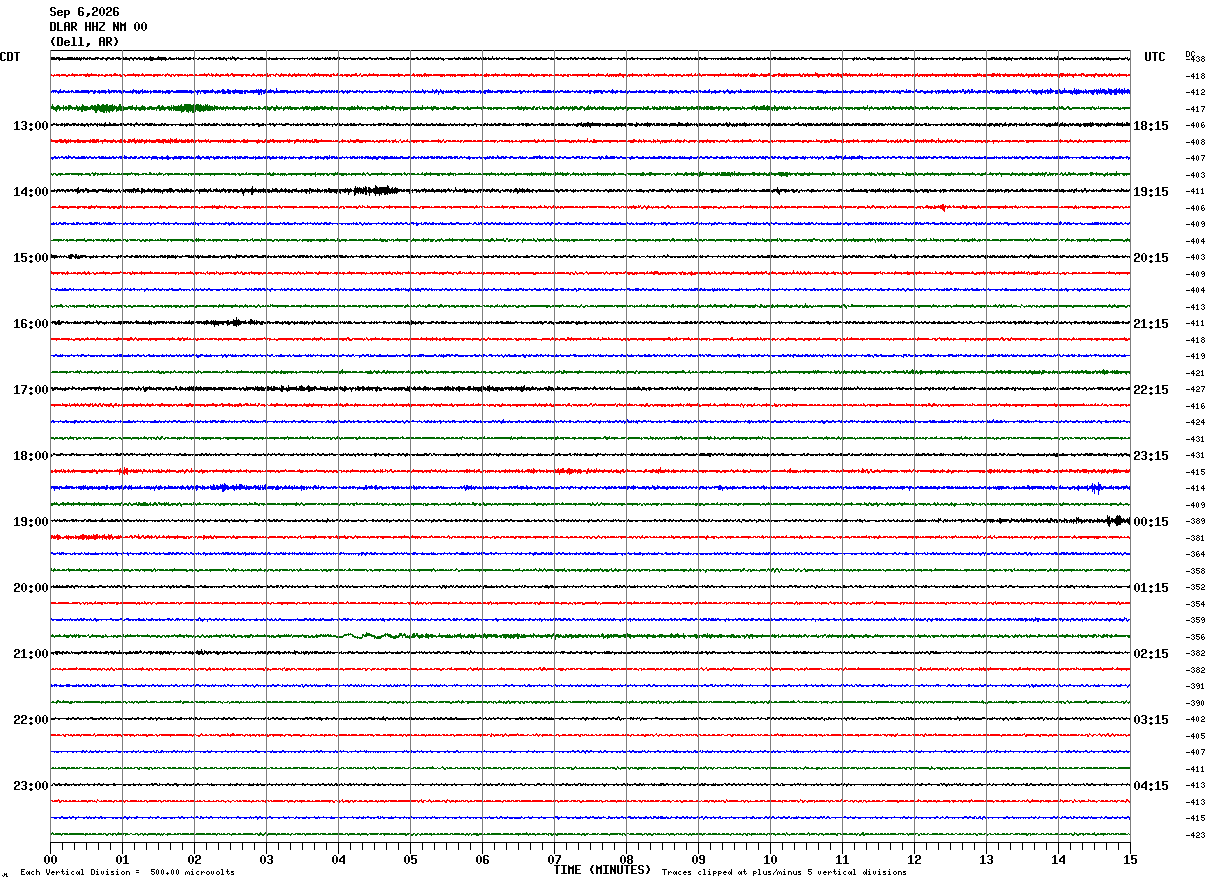Click the green wiggle burst near 20:45 trace
Image resolution: width=1210 pixels, height=886 pixels.
[374, 635]
